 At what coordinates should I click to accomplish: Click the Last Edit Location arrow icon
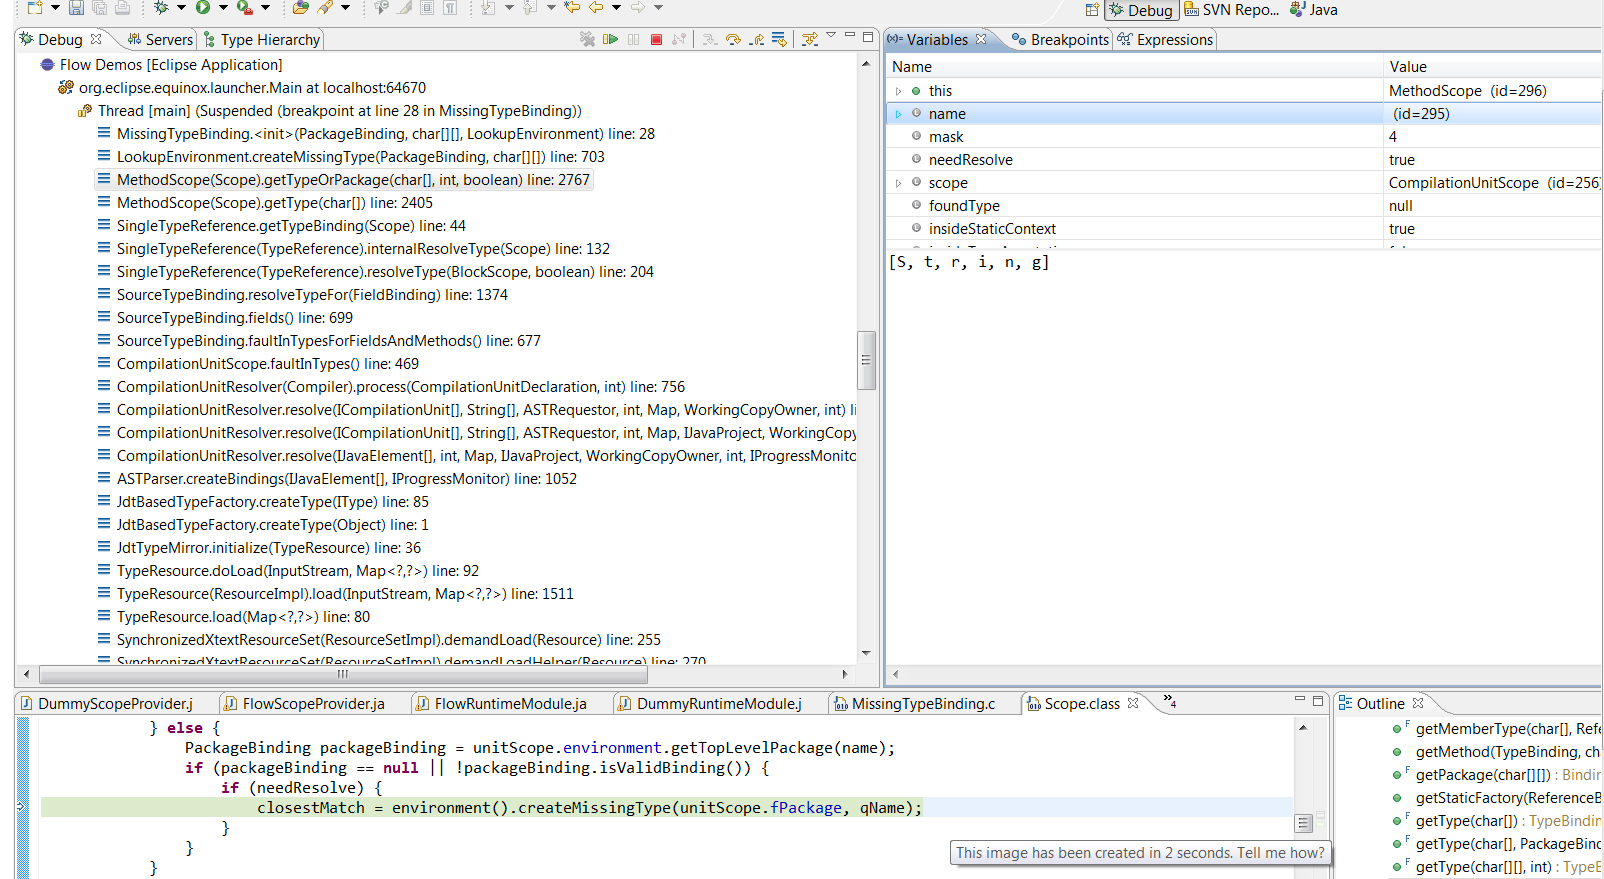point(572,8)
